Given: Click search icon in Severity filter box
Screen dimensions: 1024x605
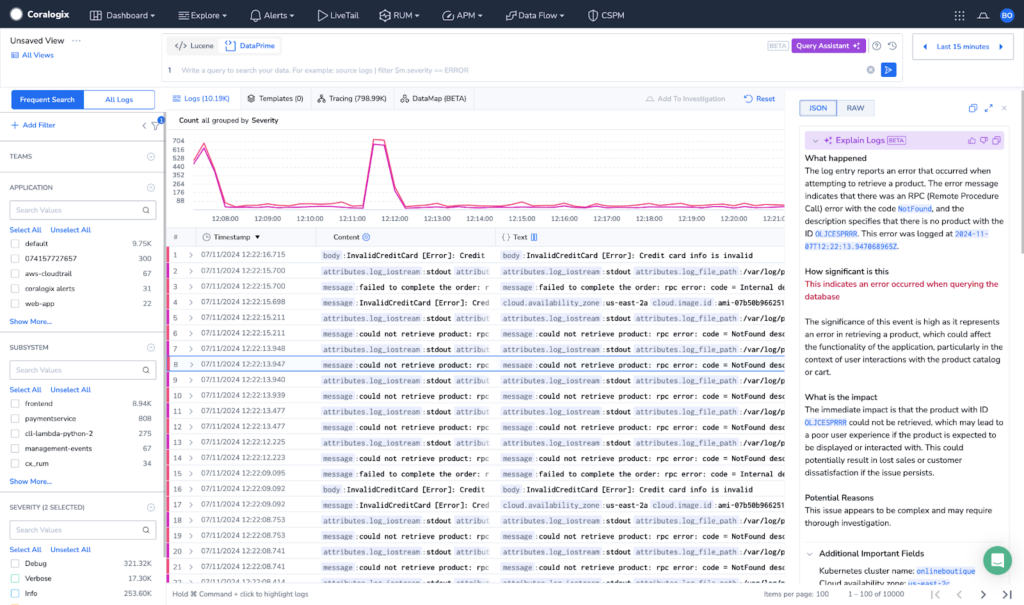Looking at the screenshot, I should (146, 530).
